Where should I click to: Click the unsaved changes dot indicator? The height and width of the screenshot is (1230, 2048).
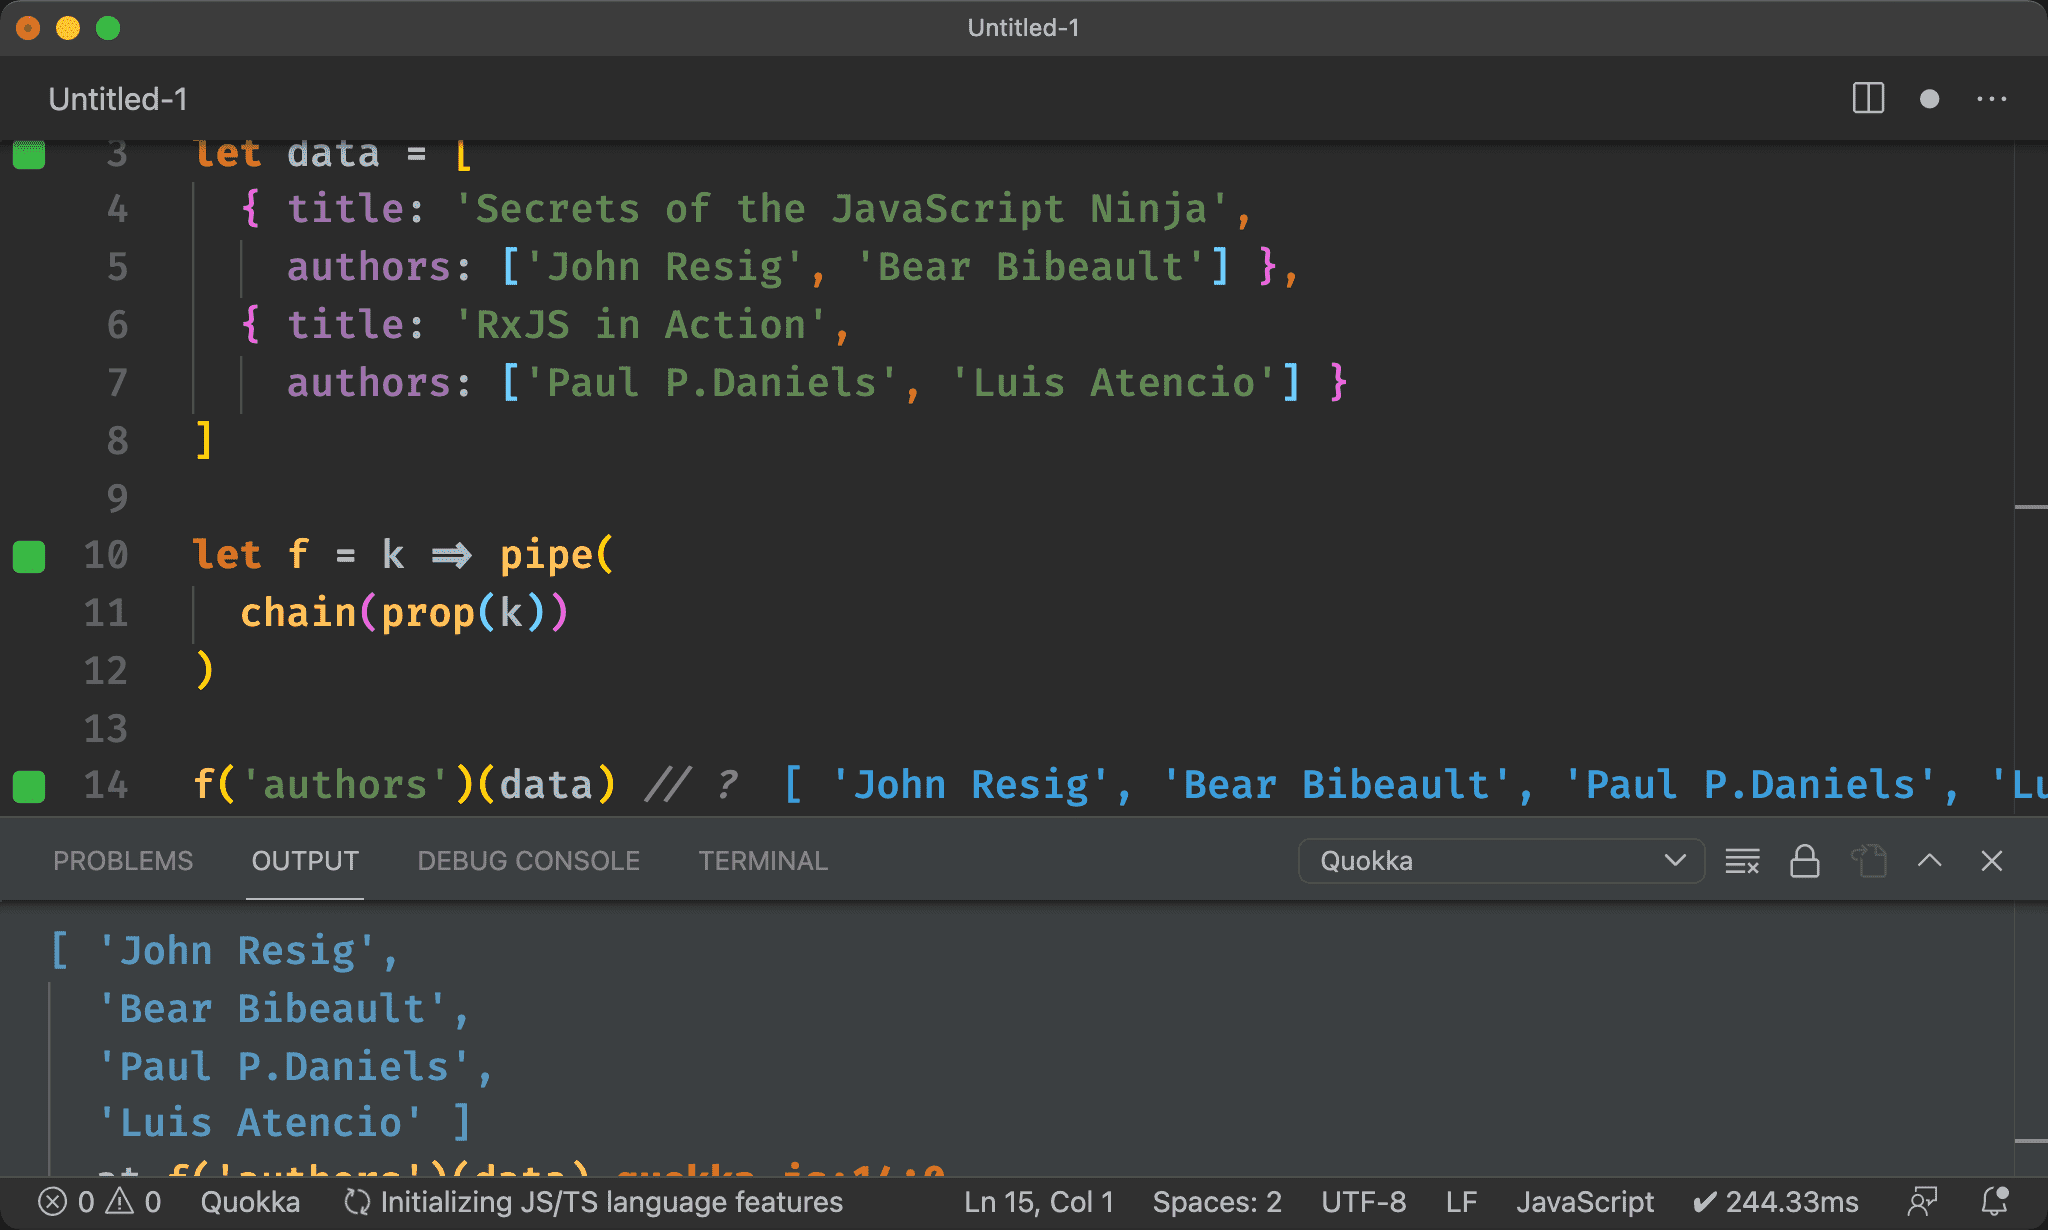point(1930,99)
